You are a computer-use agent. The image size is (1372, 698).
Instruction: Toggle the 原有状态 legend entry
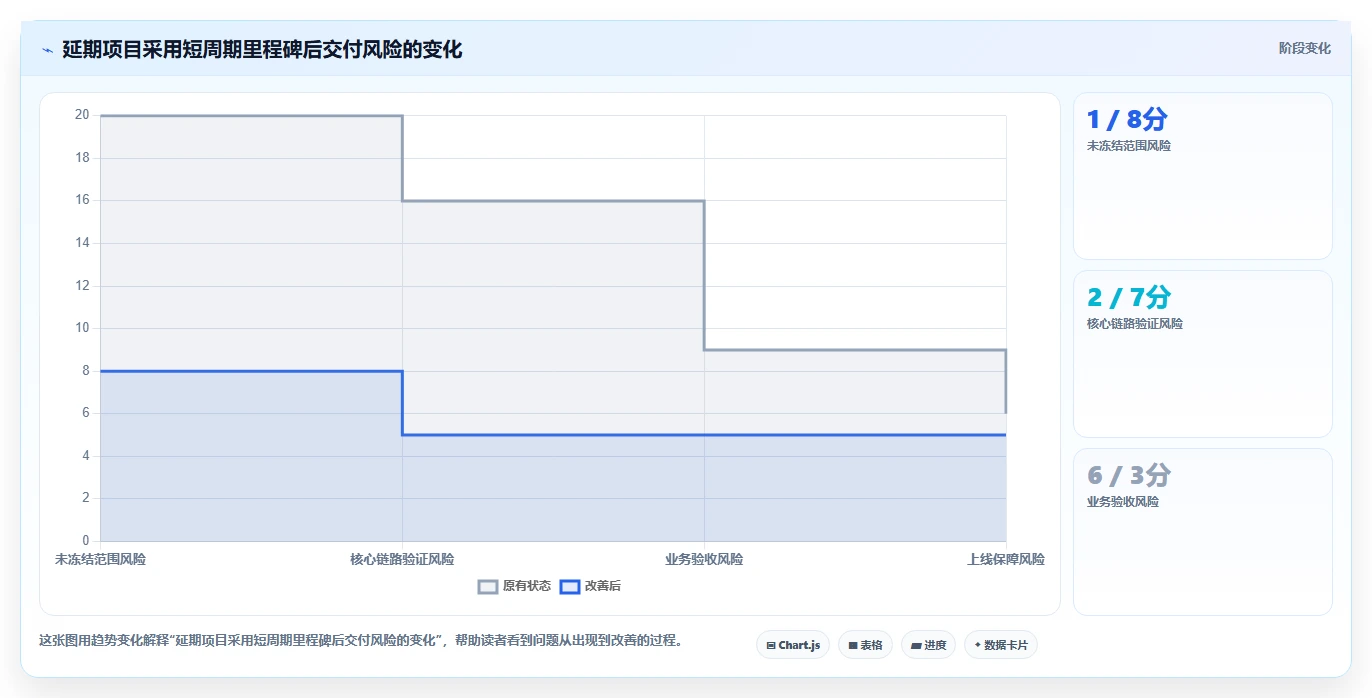click(x=514, y=586)
